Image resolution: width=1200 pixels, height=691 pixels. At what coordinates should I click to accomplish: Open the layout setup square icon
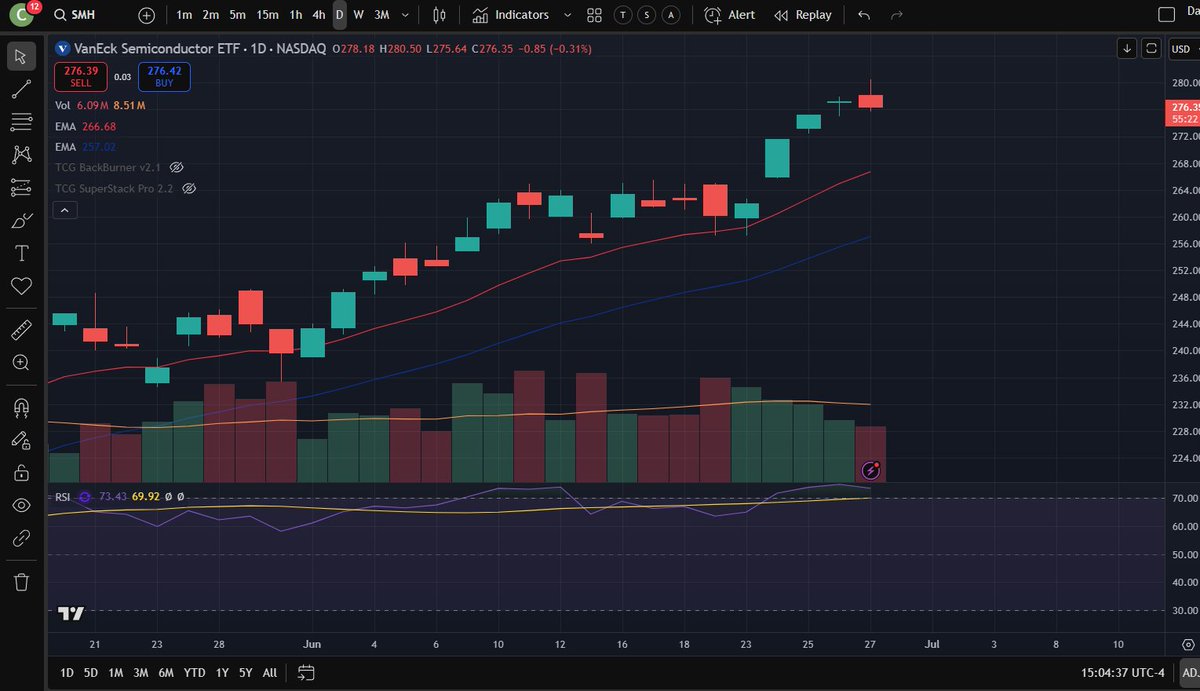(1166, 14)
